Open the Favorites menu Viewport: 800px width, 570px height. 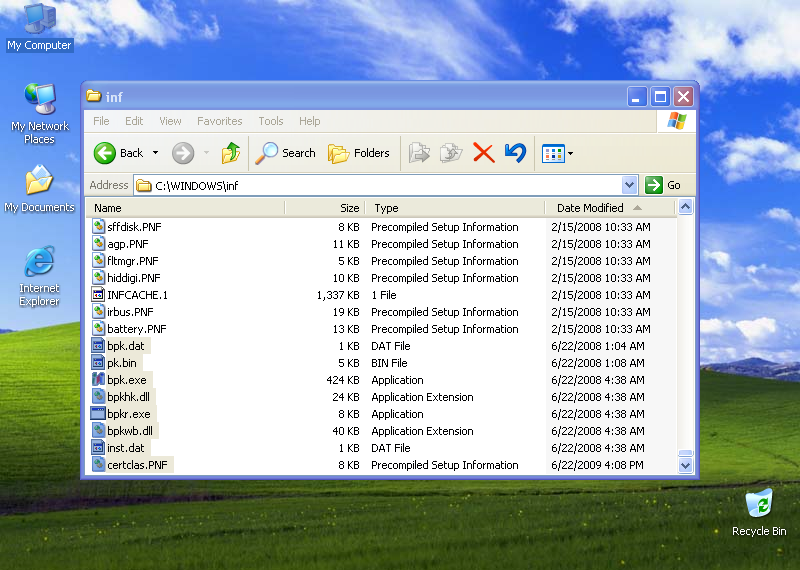(220, 121)
